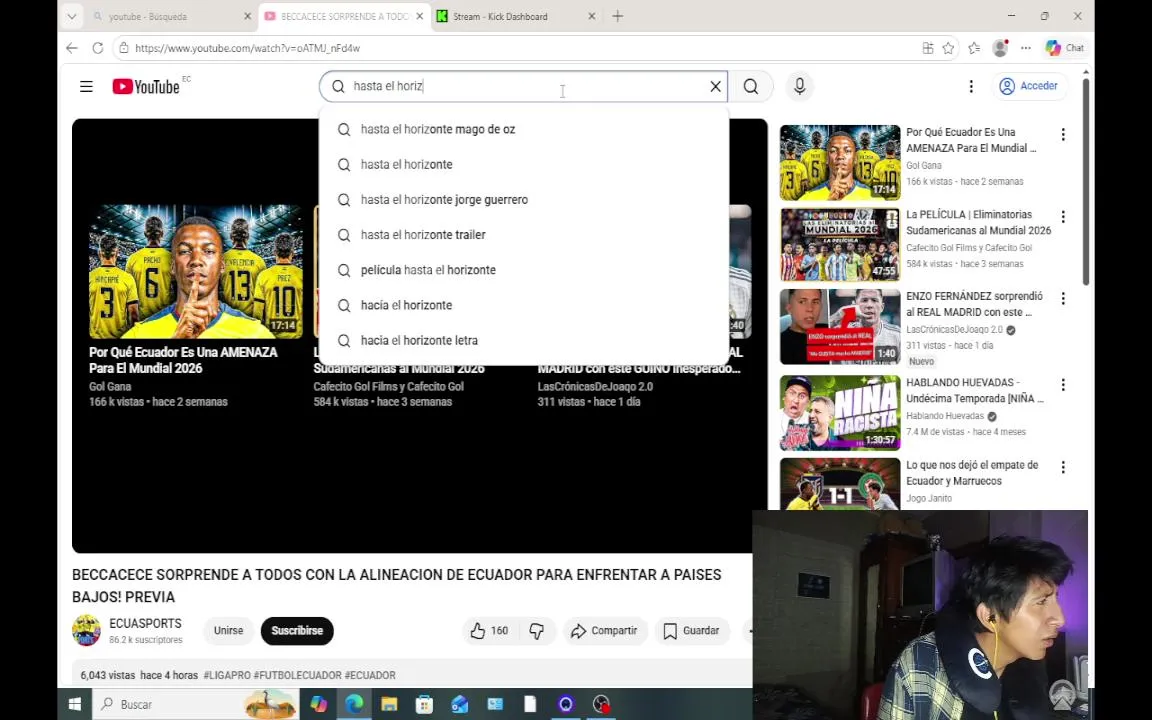Open Copilot Chat button
Viewport: 1152px width, 720px height.
click(x=1065, y=48)
